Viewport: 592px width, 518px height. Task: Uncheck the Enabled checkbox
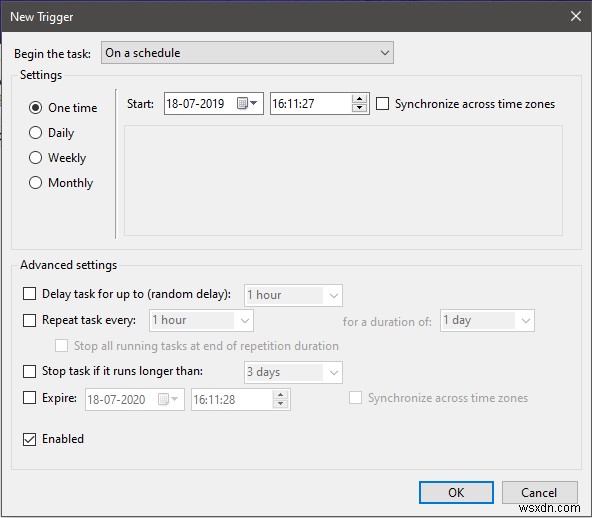29,439
